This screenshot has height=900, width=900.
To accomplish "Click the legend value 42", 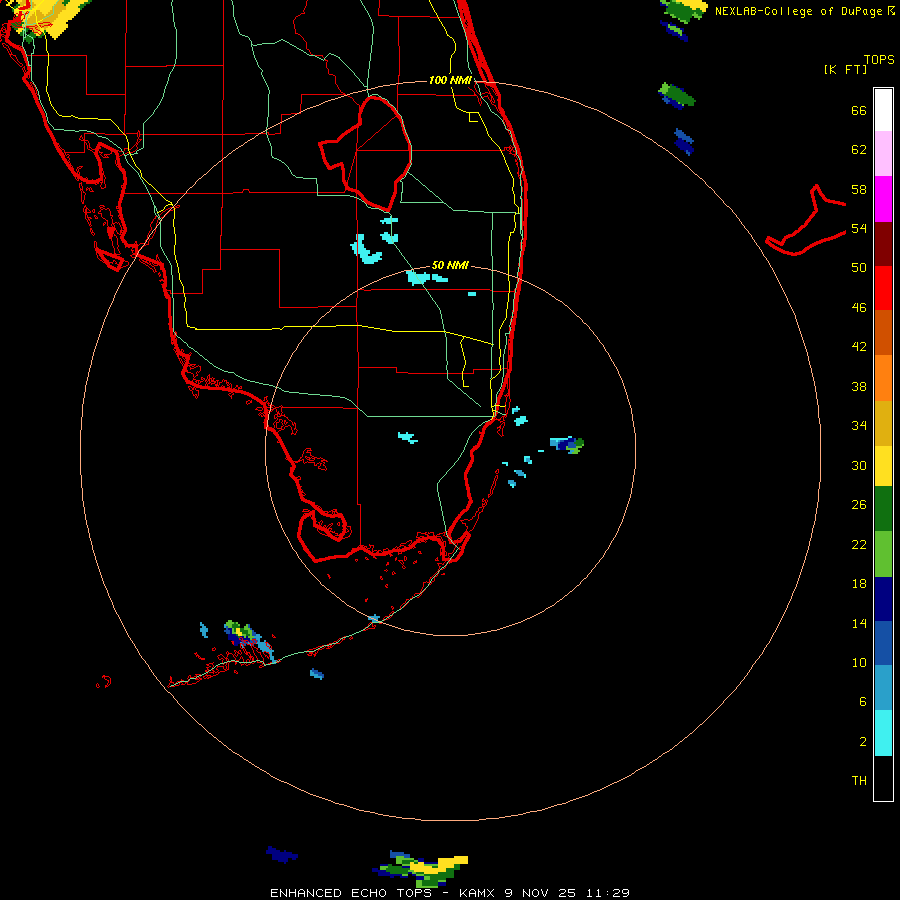I will click(x=859, y=347).
